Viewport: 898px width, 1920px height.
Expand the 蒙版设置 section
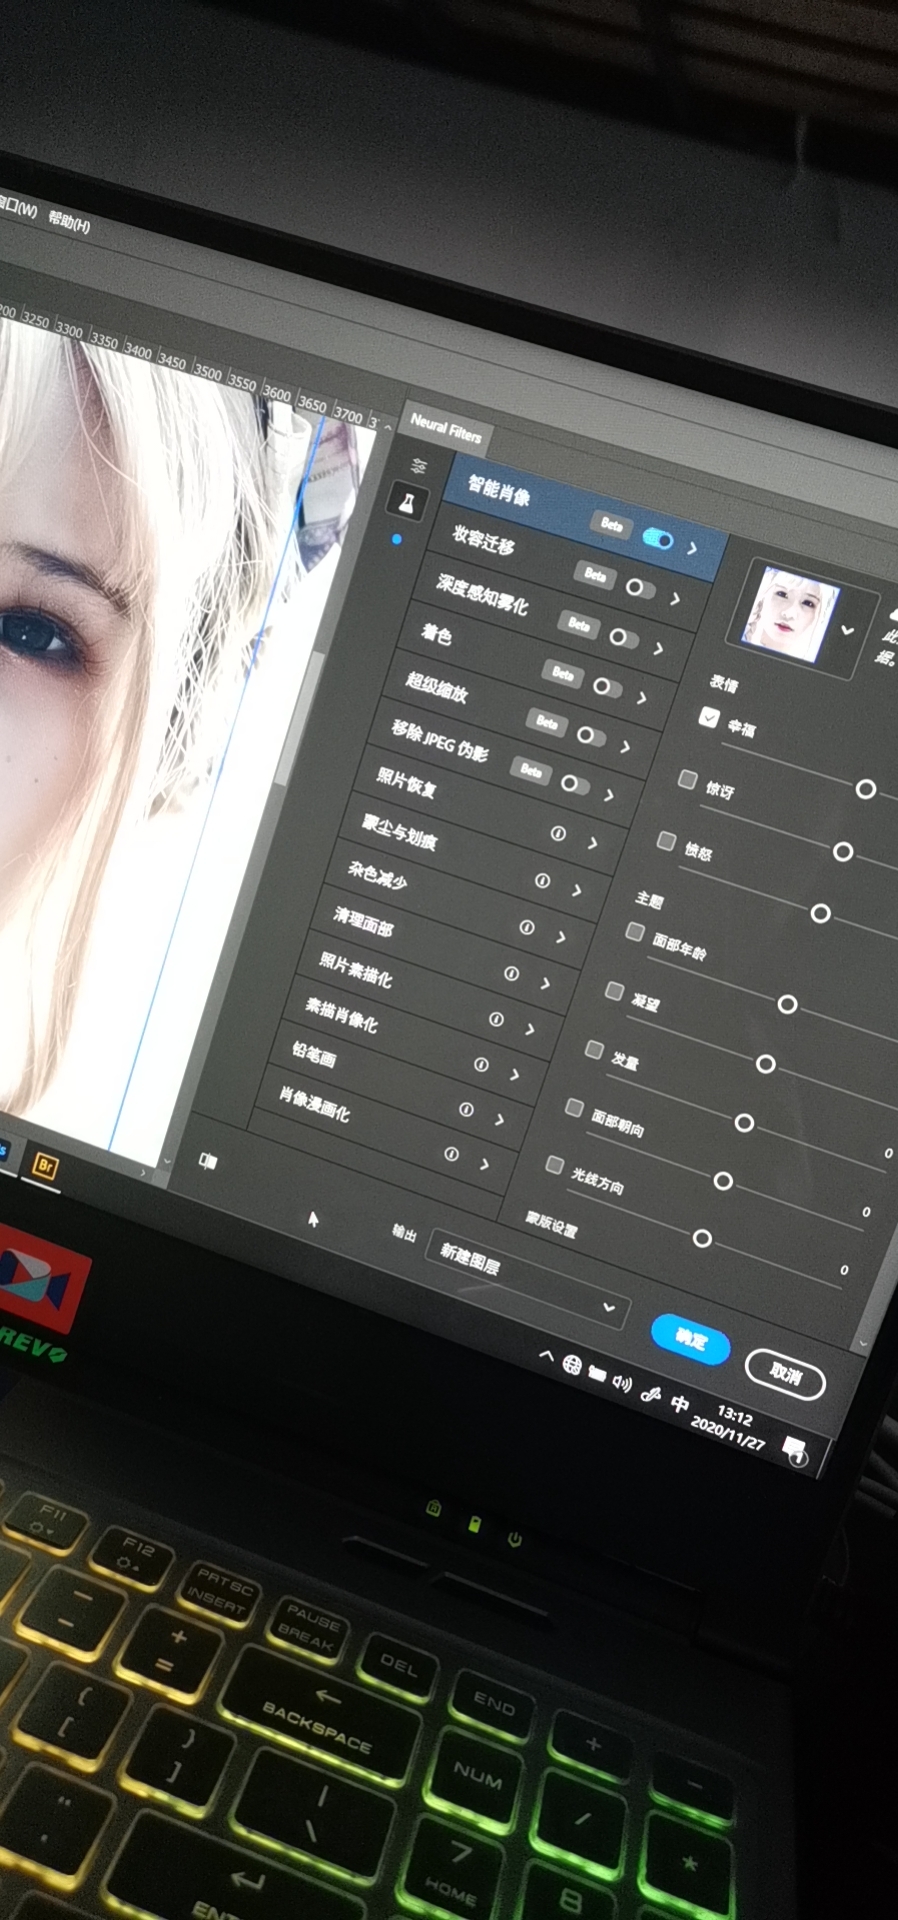[x=551, y=1223]
